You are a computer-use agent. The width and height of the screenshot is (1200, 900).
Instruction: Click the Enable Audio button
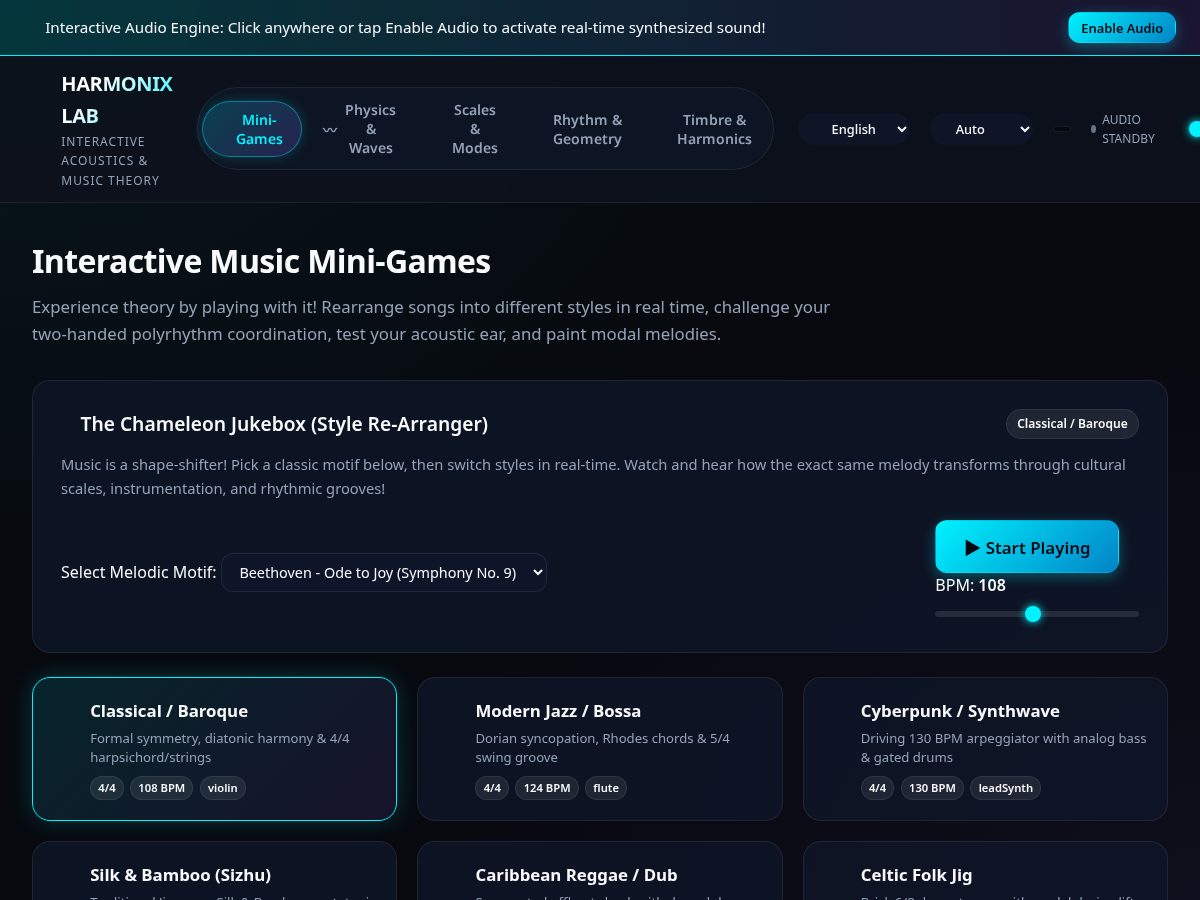pyautogui.click(x=1122, y=28)
